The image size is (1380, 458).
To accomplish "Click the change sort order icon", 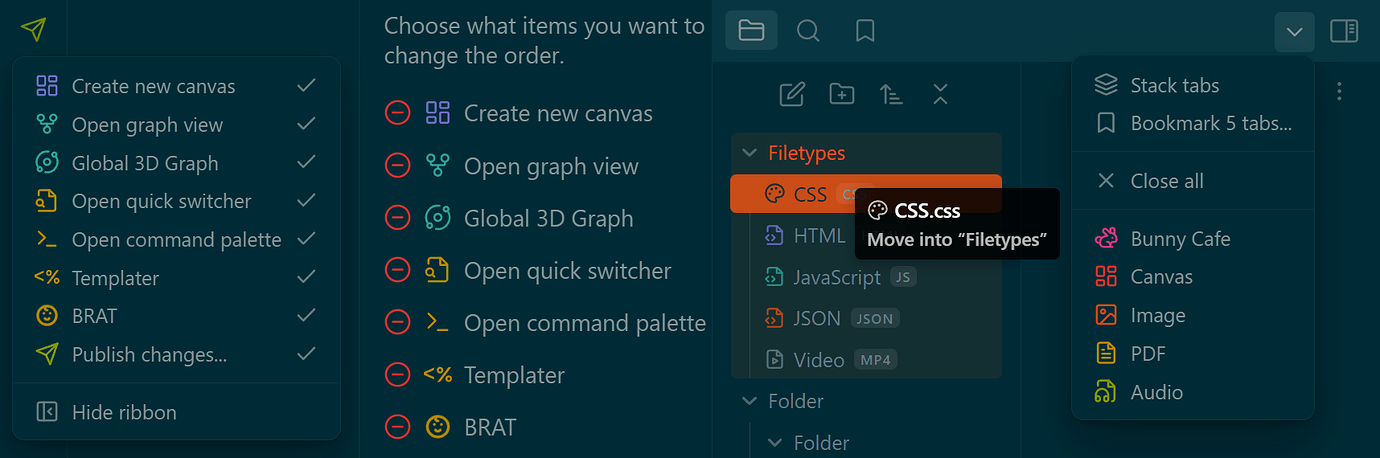I will (x=891, y=94).
